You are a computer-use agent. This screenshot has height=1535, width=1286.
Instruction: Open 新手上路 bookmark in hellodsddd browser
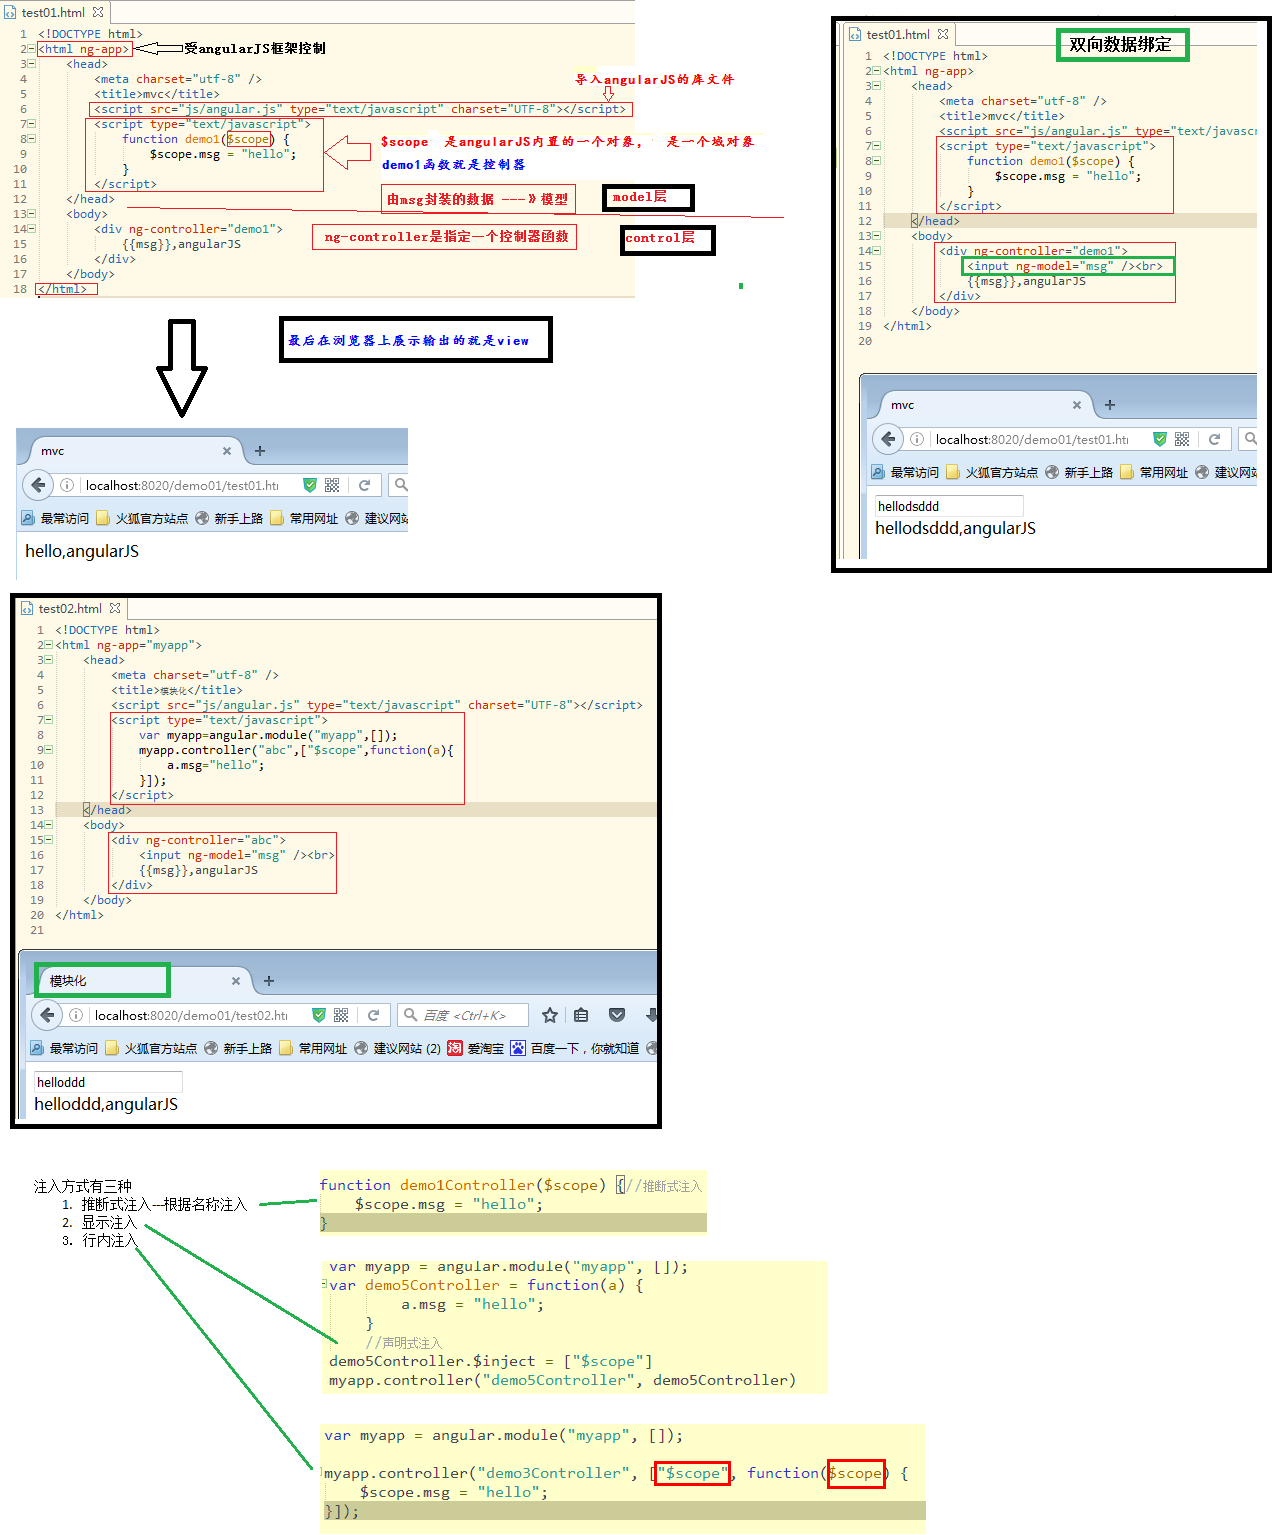point(1079,472)
